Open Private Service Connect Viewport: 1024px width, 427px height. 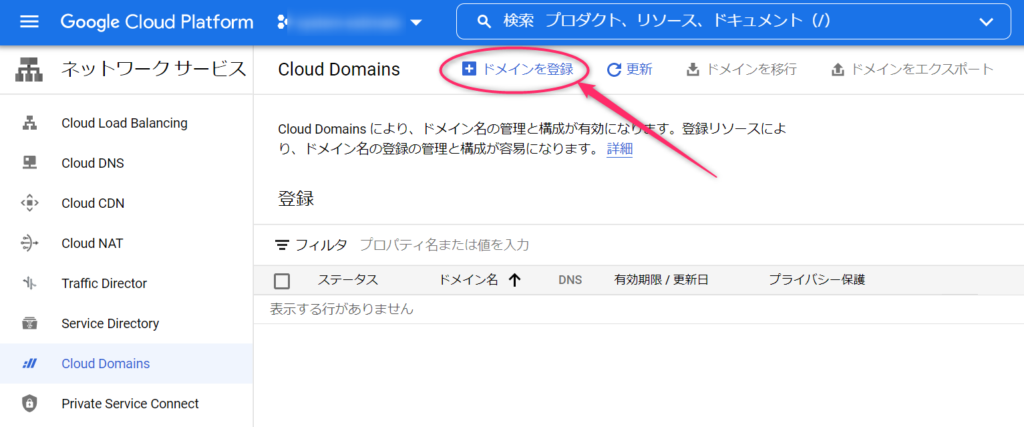(x=130, y=403)
